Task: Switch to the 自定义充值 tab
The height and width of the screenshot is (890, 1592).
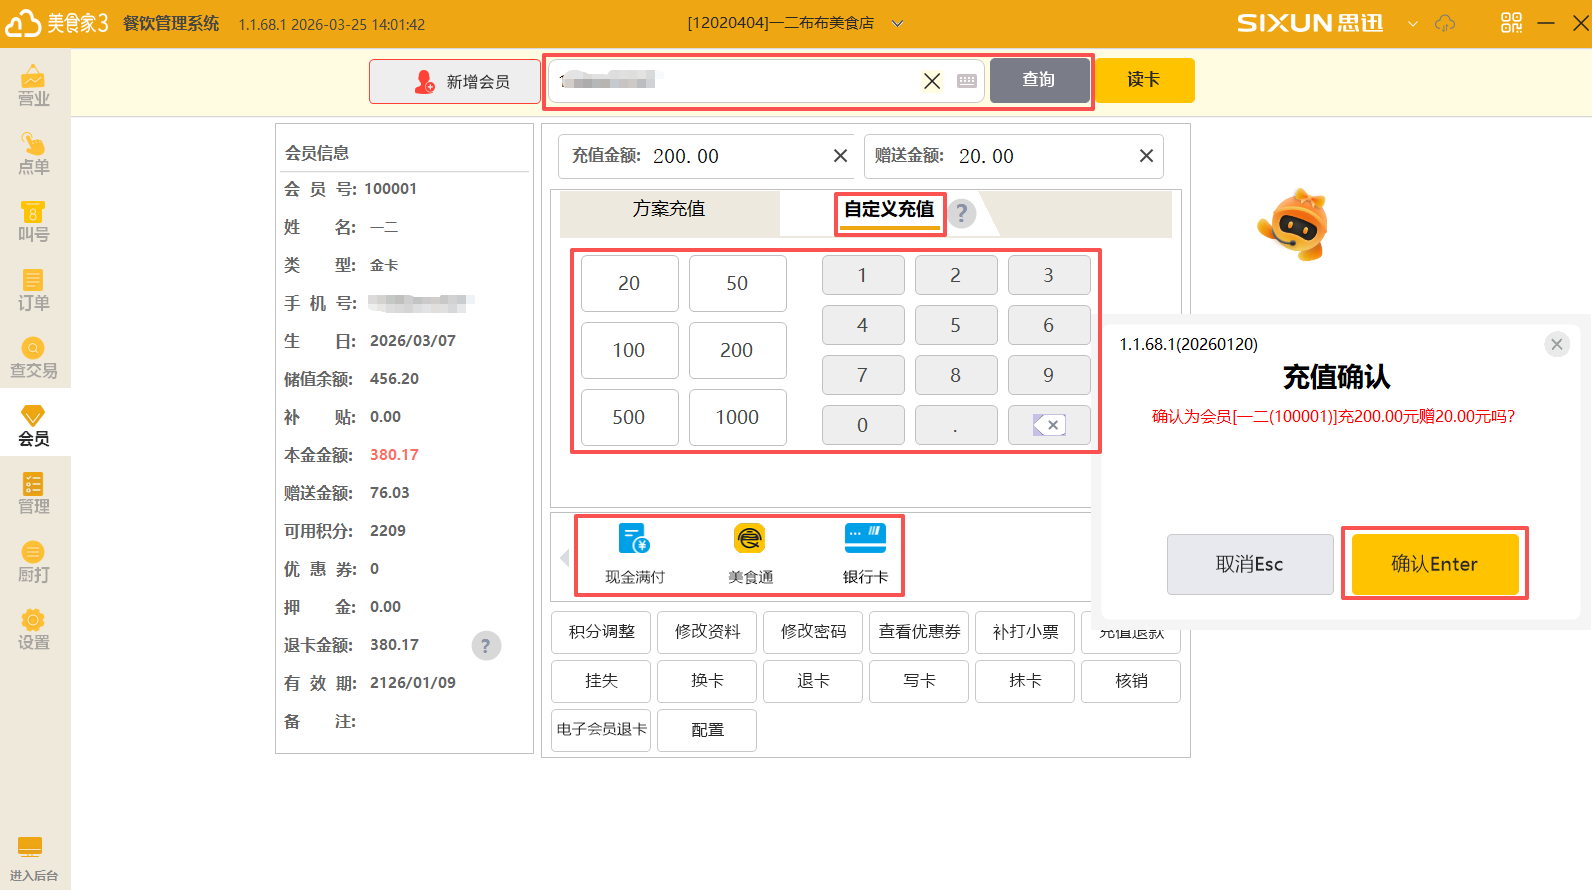Action: pos(889,209)
